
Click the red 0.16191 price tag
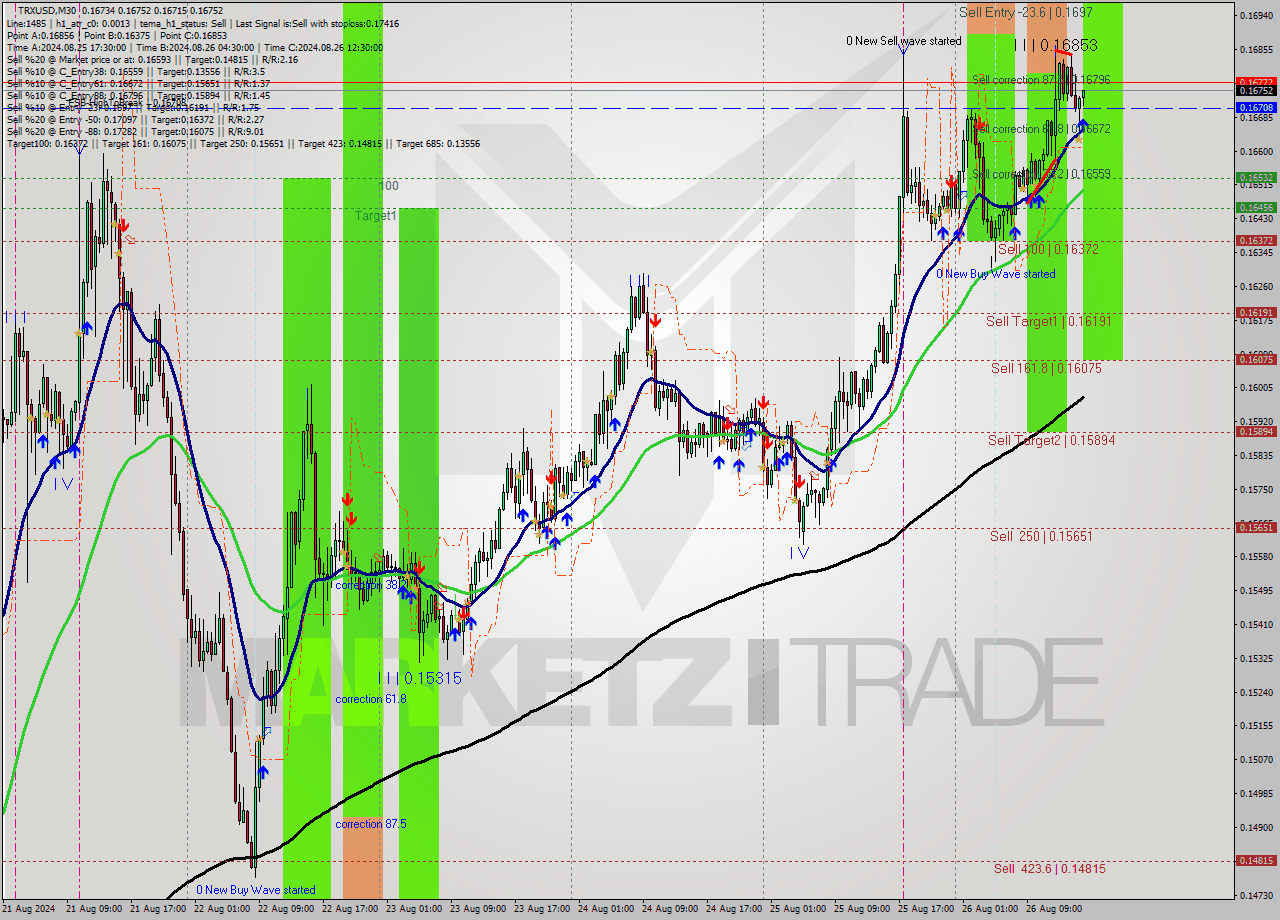(x=1255, y=312)
